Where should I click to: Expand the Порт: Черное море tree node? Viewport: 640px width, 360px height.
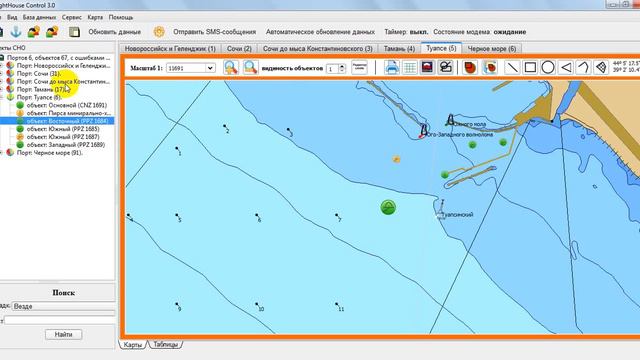[2, 153]
